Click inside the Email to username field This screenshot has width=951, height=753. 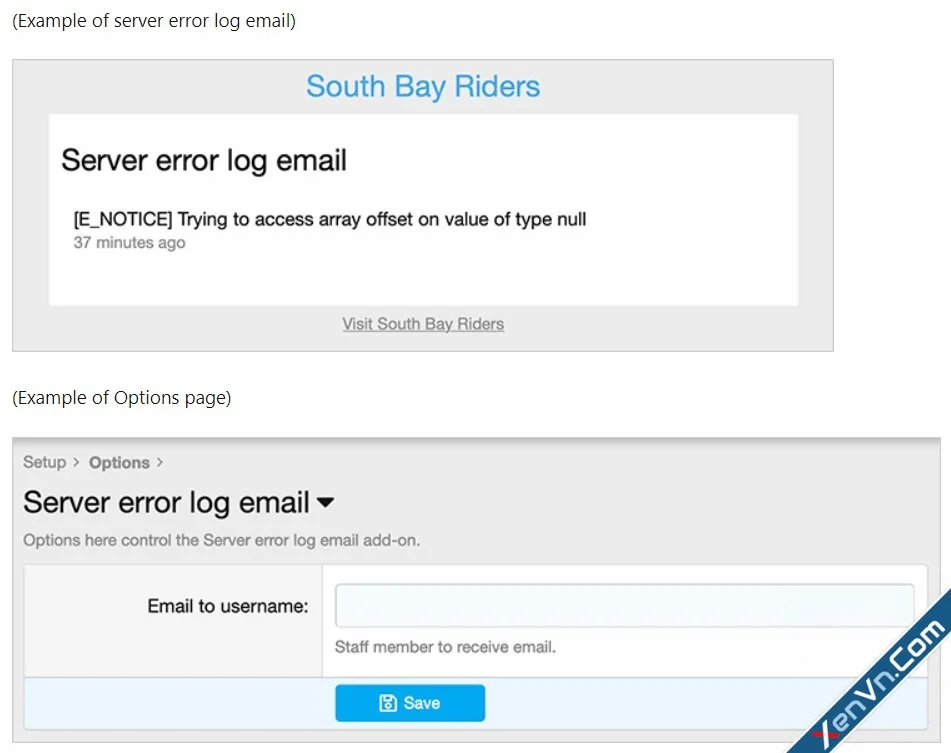pos(624,604)
